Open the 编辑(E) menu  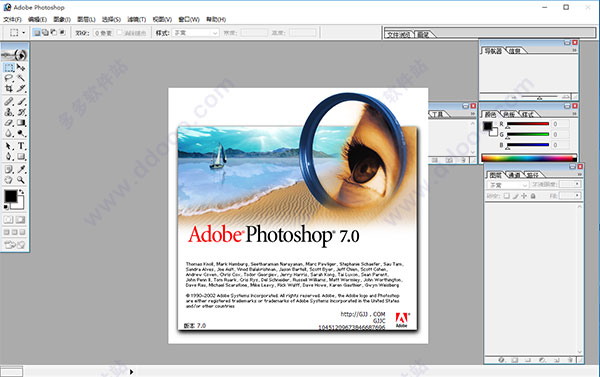(x=37, y=19)
